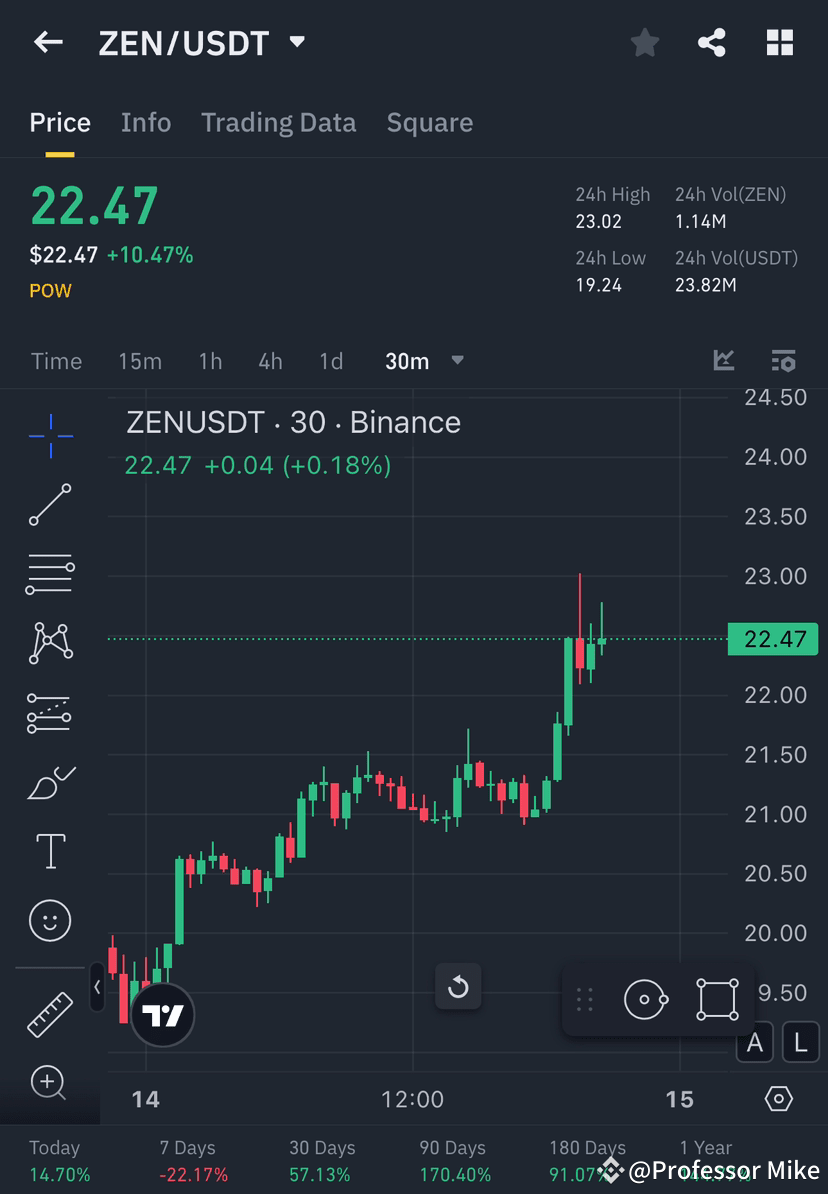Click the chart refresh button

click(x=459, y=986)
